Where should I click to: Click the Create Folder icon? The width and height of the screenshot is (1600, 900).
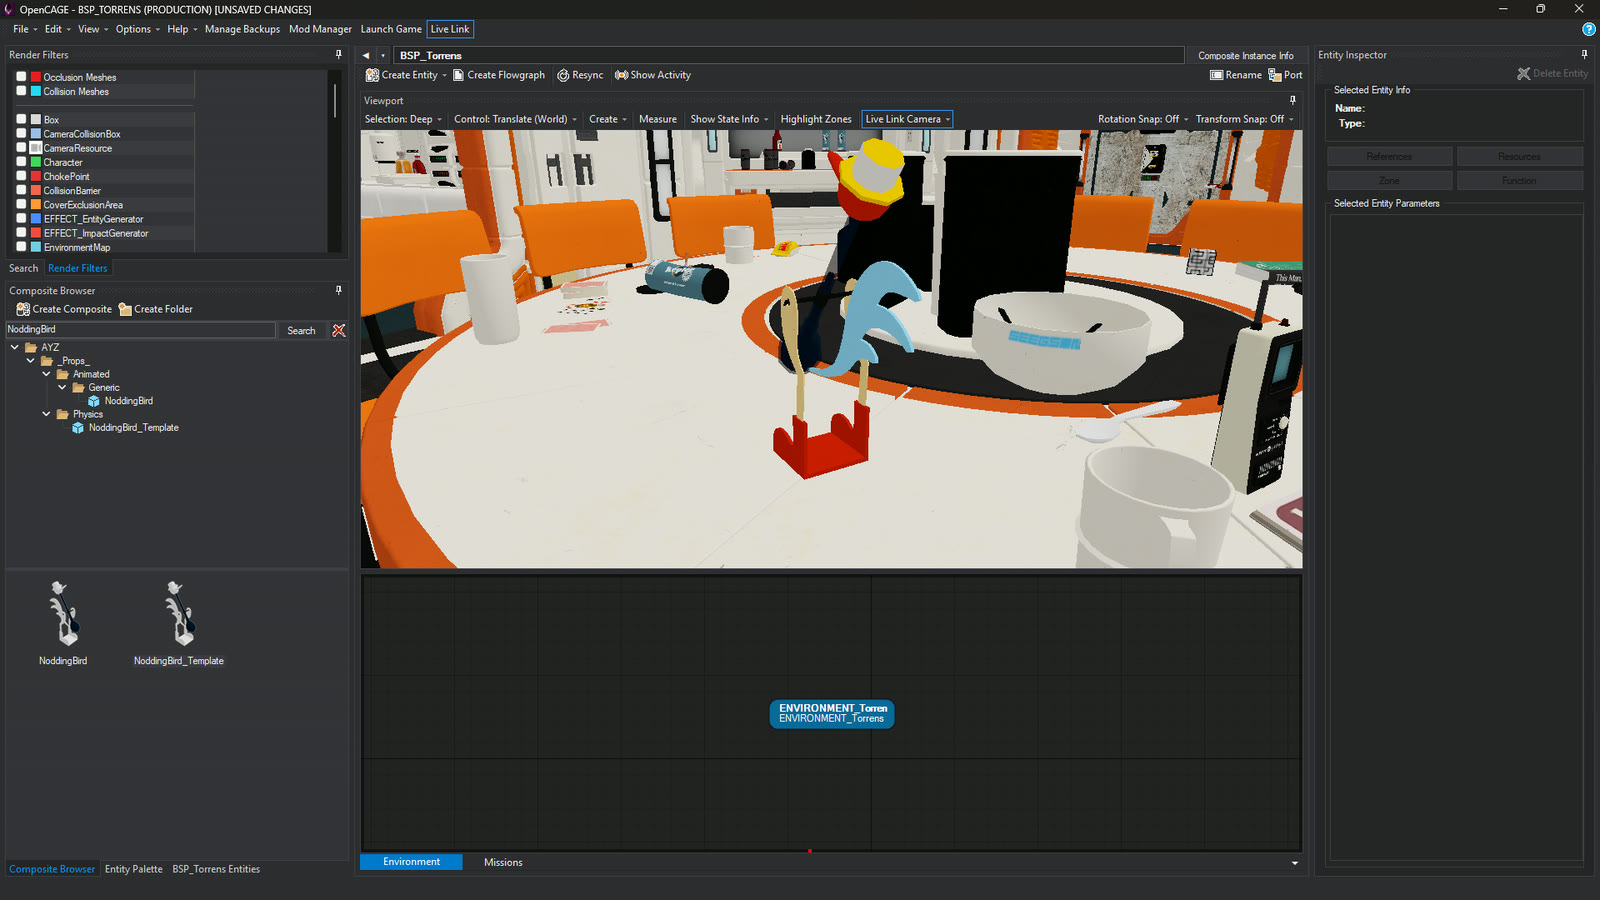(125, 309)
